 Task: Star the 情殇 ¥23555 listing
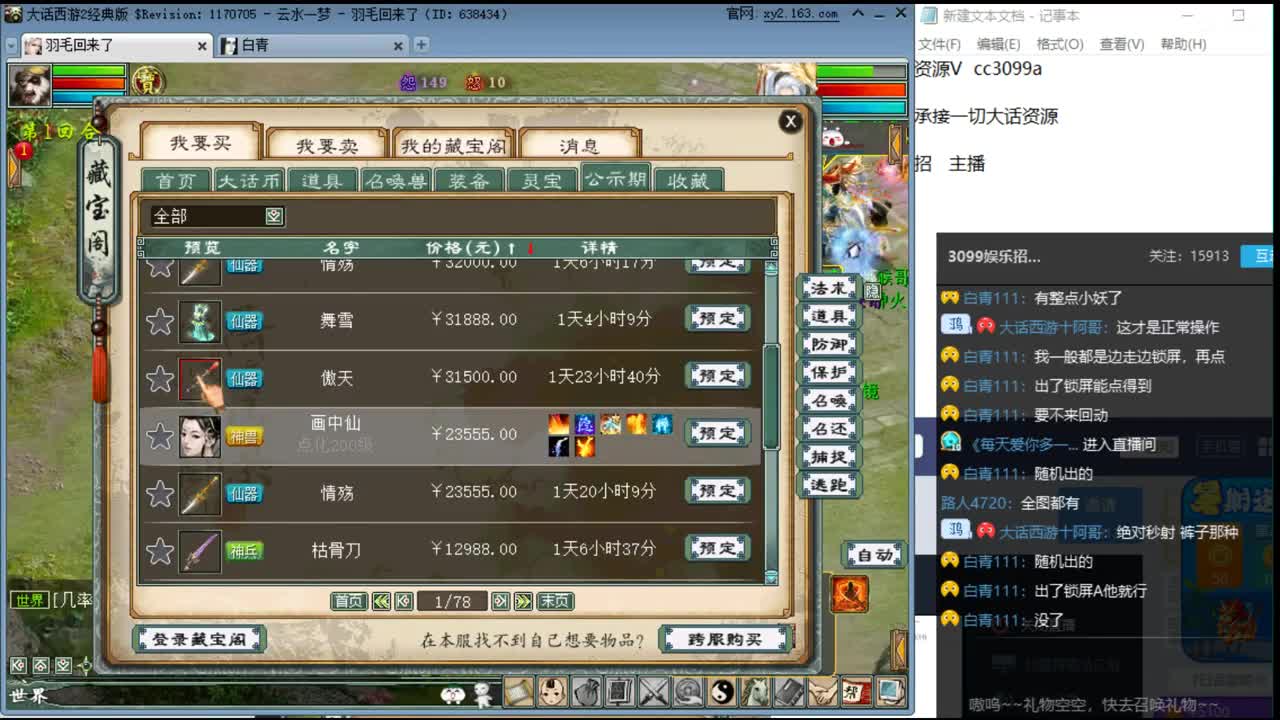click(160, 493)
